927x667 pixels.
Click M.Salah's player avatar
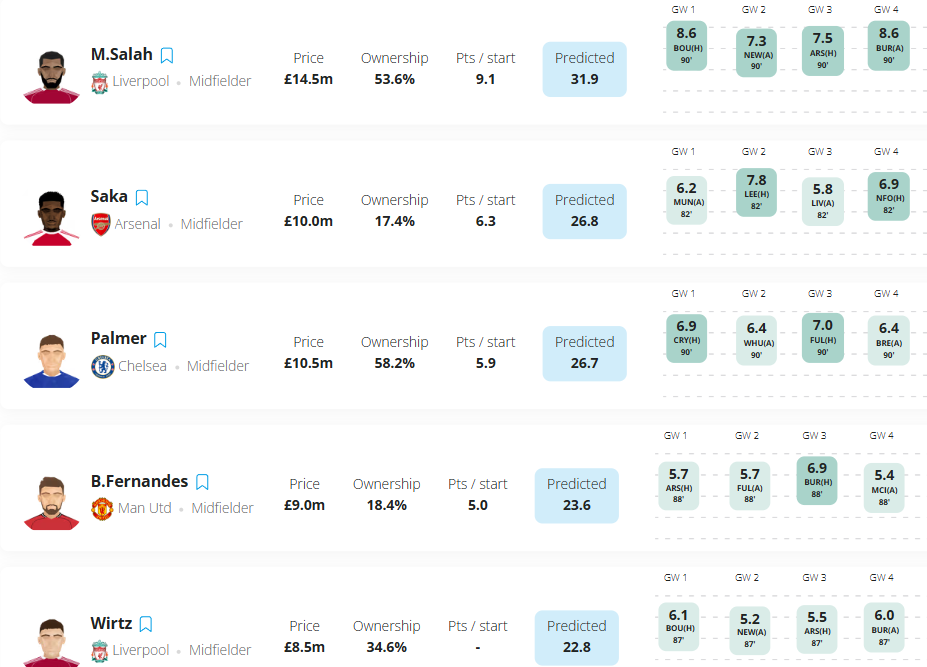click(x=51, y=75)
